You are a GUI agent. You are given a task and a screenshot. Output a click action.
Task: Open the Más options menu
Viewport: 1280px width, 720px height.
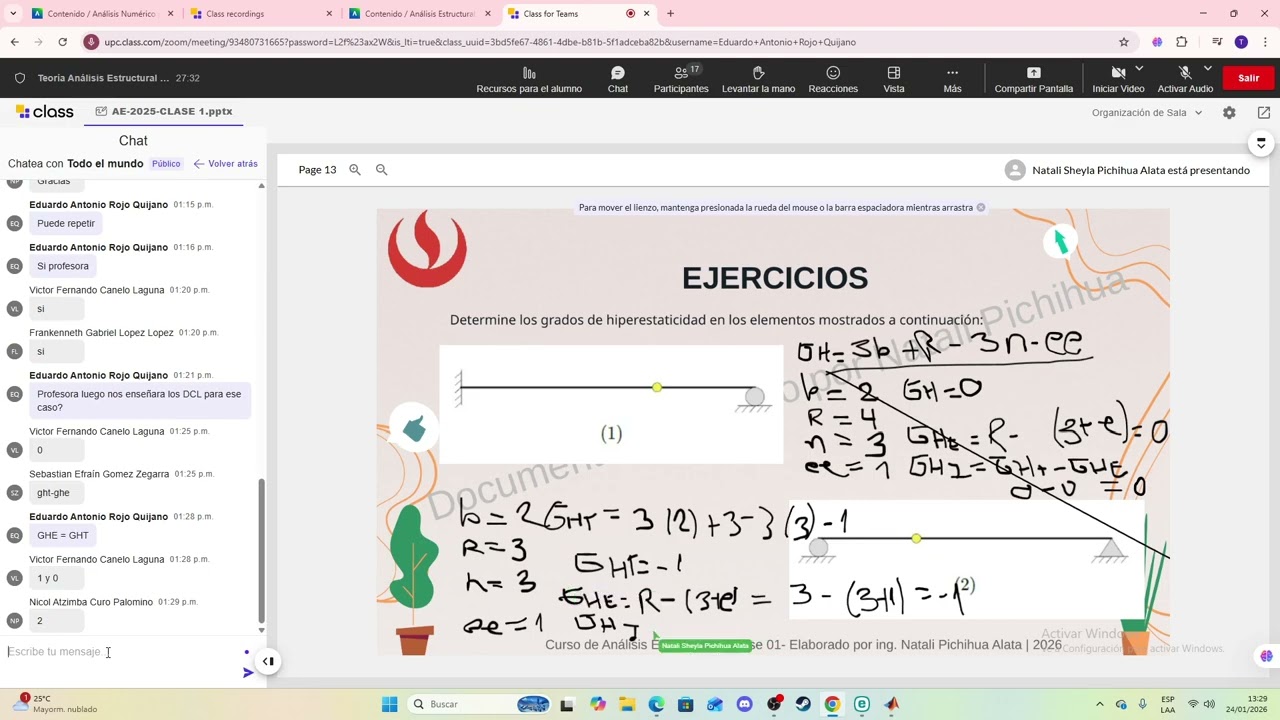click(952, 80)
